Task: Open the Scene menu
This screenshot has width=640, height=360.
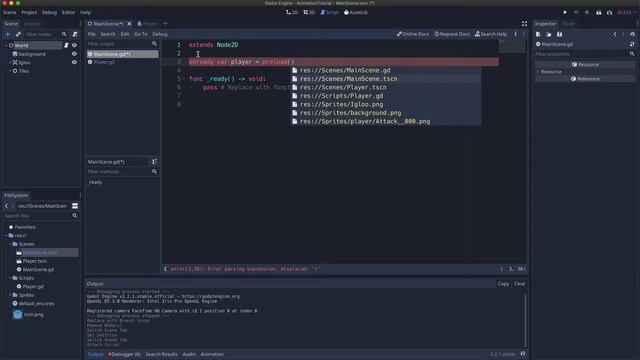Action: click(x=9, y=12)
